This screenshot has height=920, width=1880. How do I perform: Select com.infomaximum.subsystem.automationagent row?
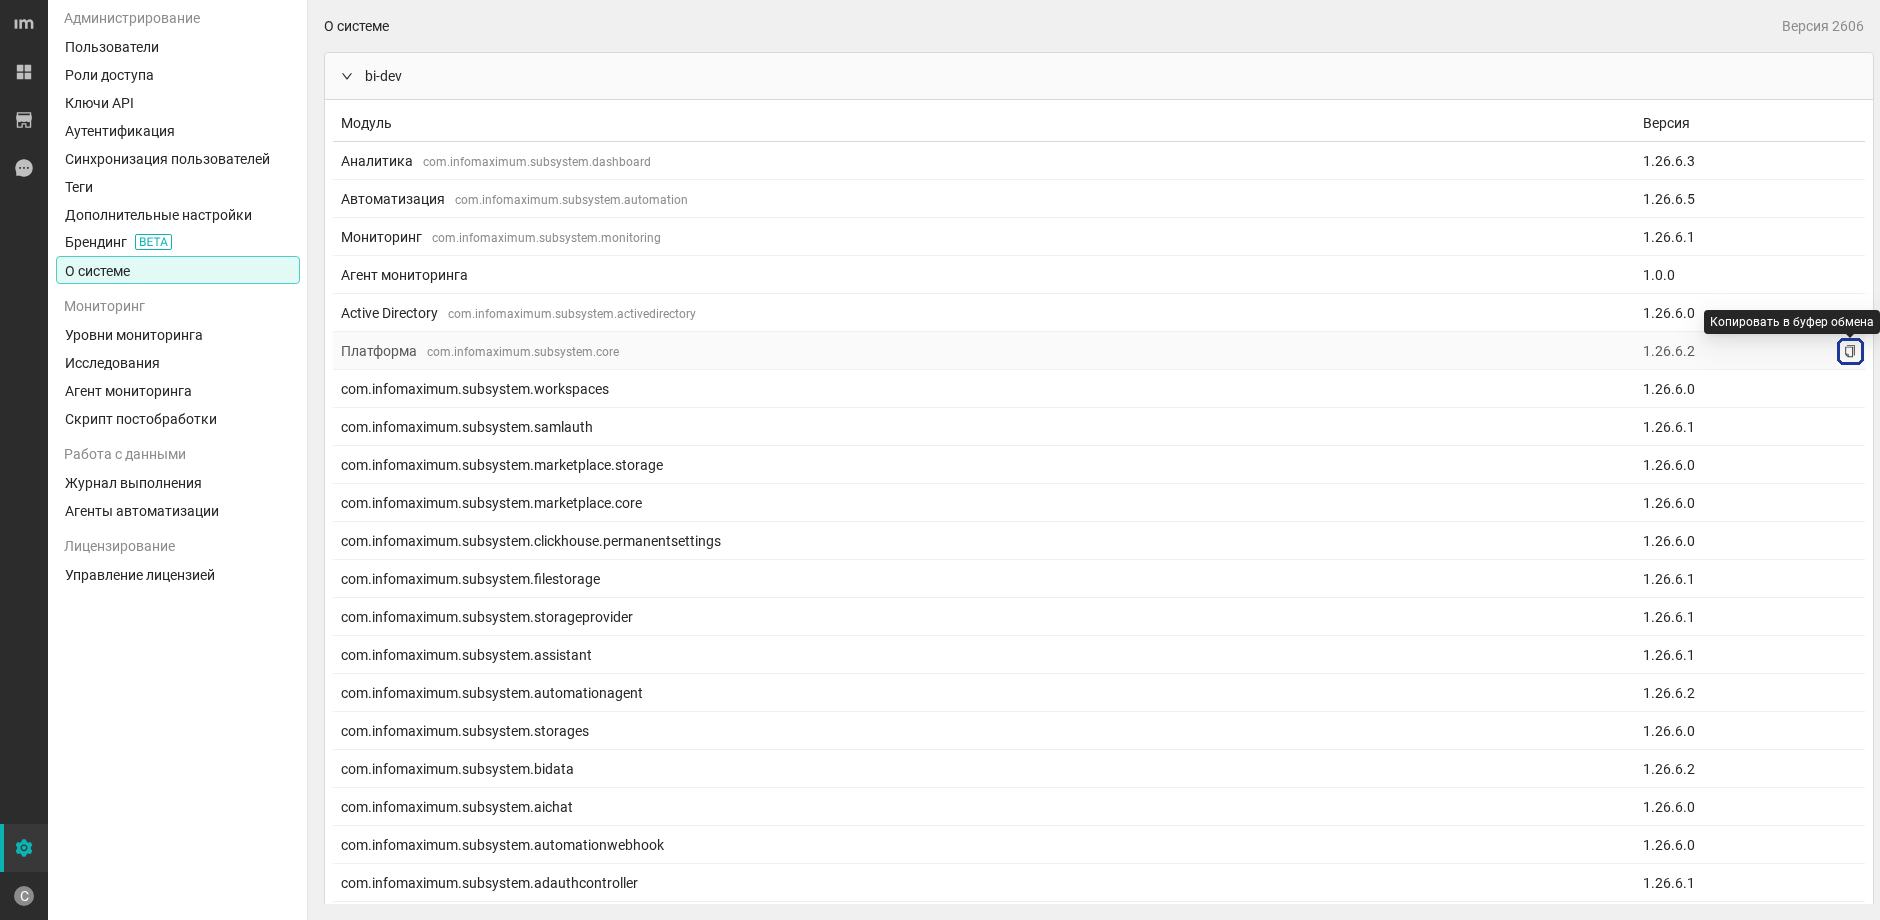point(1098,693)
